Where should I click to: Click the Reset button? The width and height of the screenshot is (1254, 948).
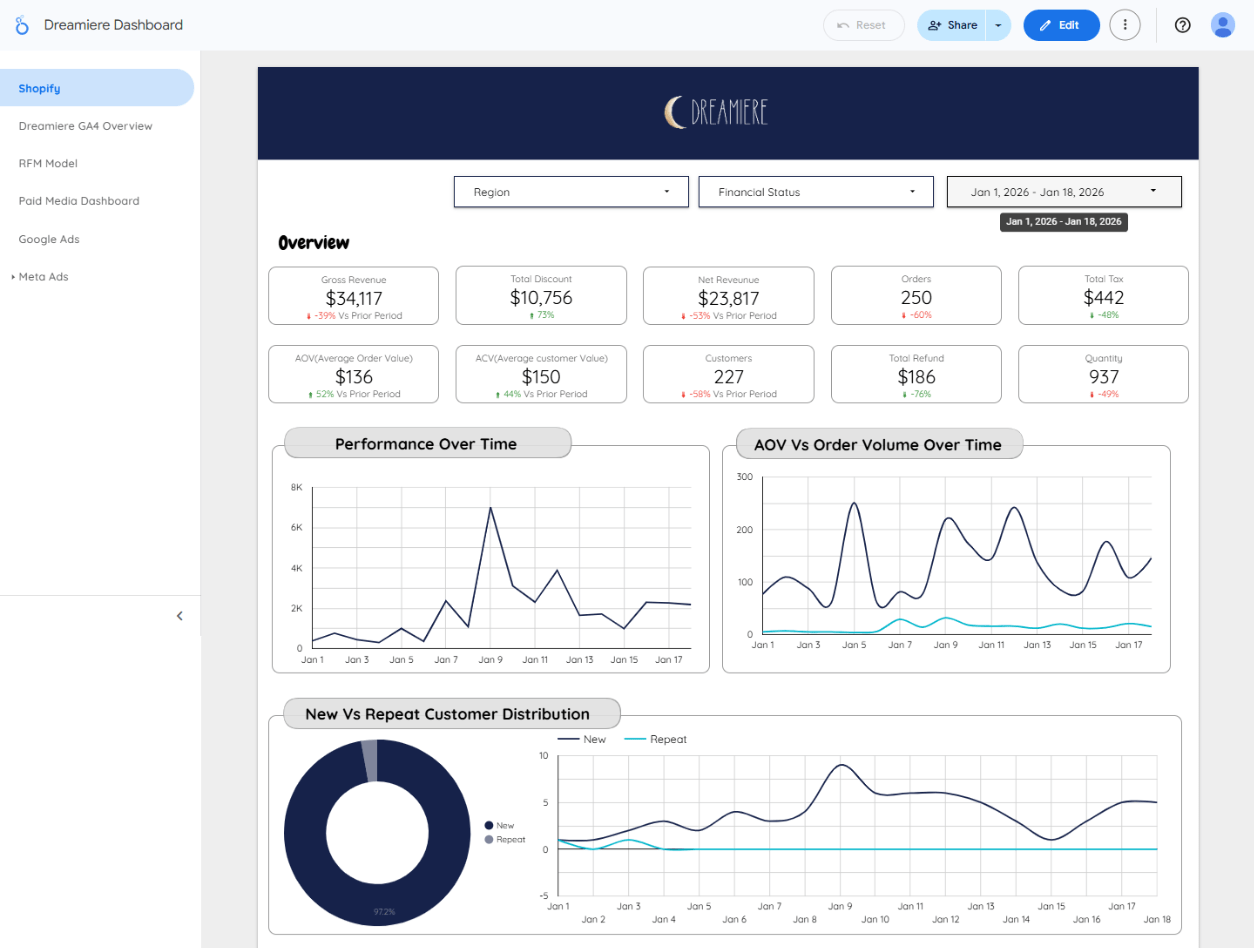point(863,25)
